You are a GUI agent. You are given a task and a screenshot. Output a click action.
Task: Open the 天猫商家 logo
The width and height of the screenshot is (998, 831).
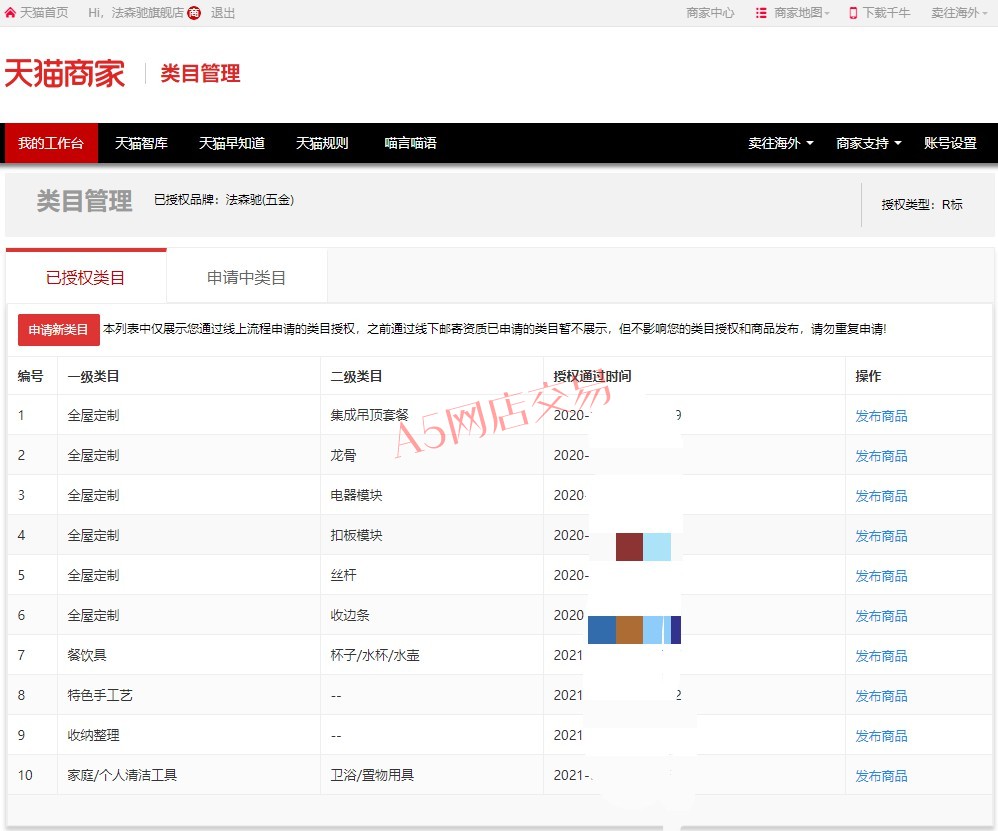point(64,73)
